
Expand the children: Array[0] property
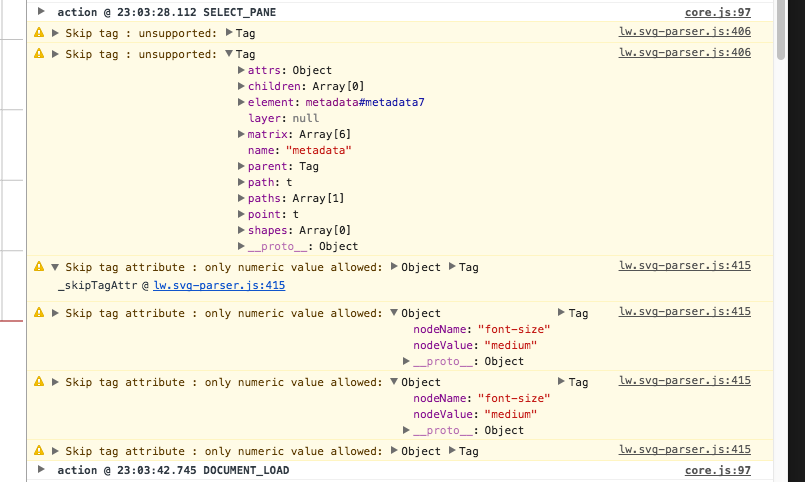241,87
